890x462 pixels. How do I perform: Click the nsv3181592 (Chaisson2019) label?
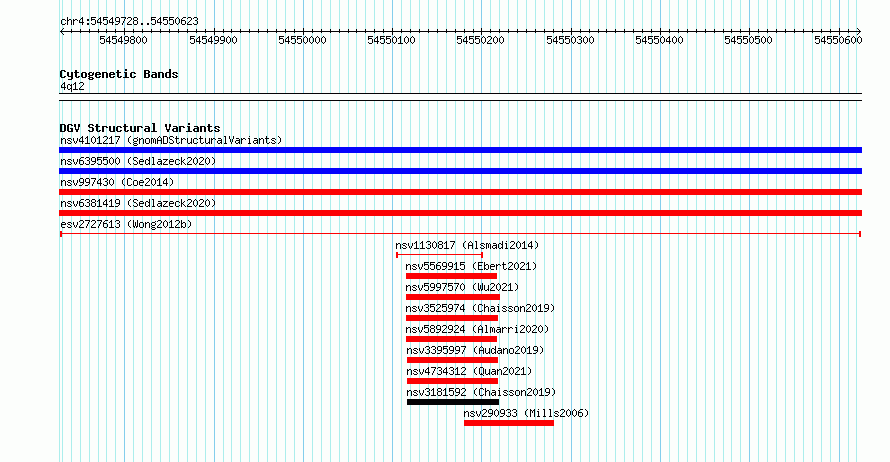[481, 392]
